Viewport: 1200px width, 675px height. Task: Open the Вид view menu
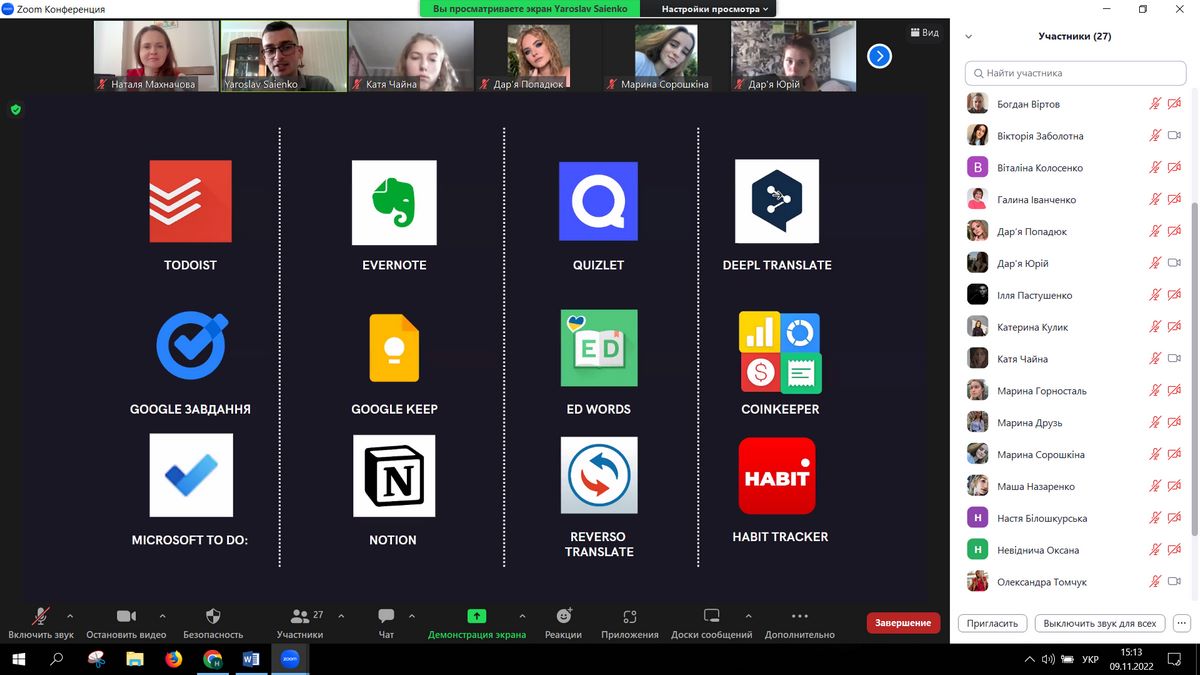pyautogui.click(x=923, y=33)
